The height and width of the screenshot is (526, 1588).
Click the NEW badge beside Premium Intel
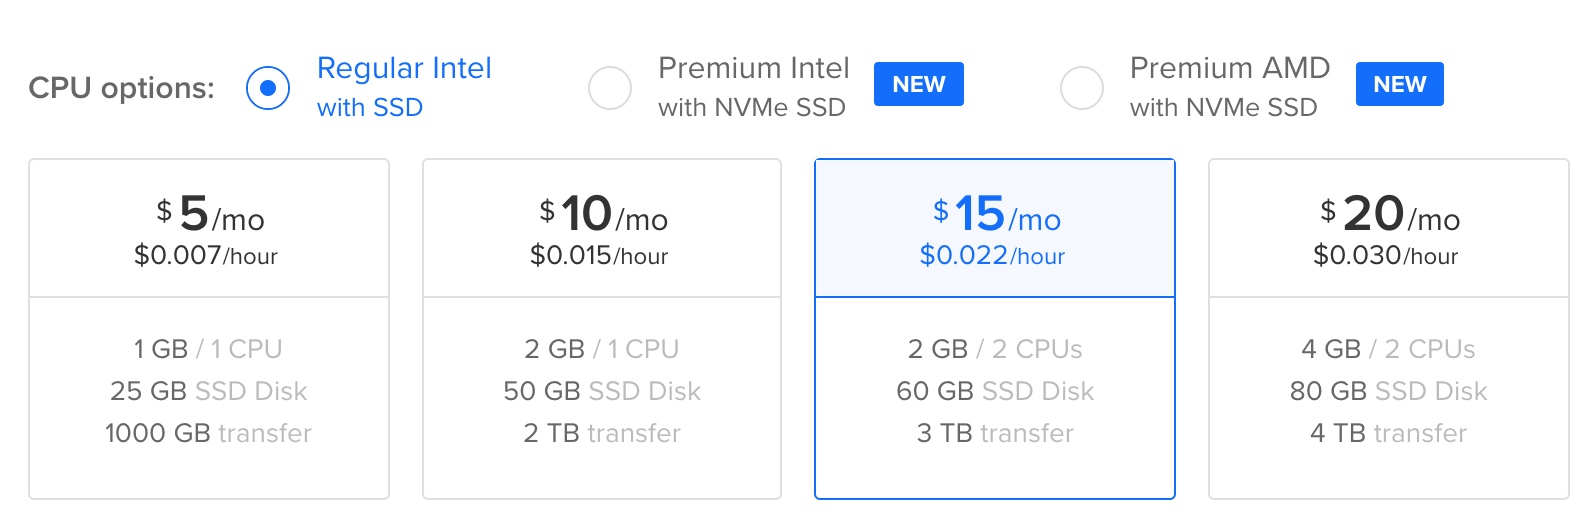918,84
